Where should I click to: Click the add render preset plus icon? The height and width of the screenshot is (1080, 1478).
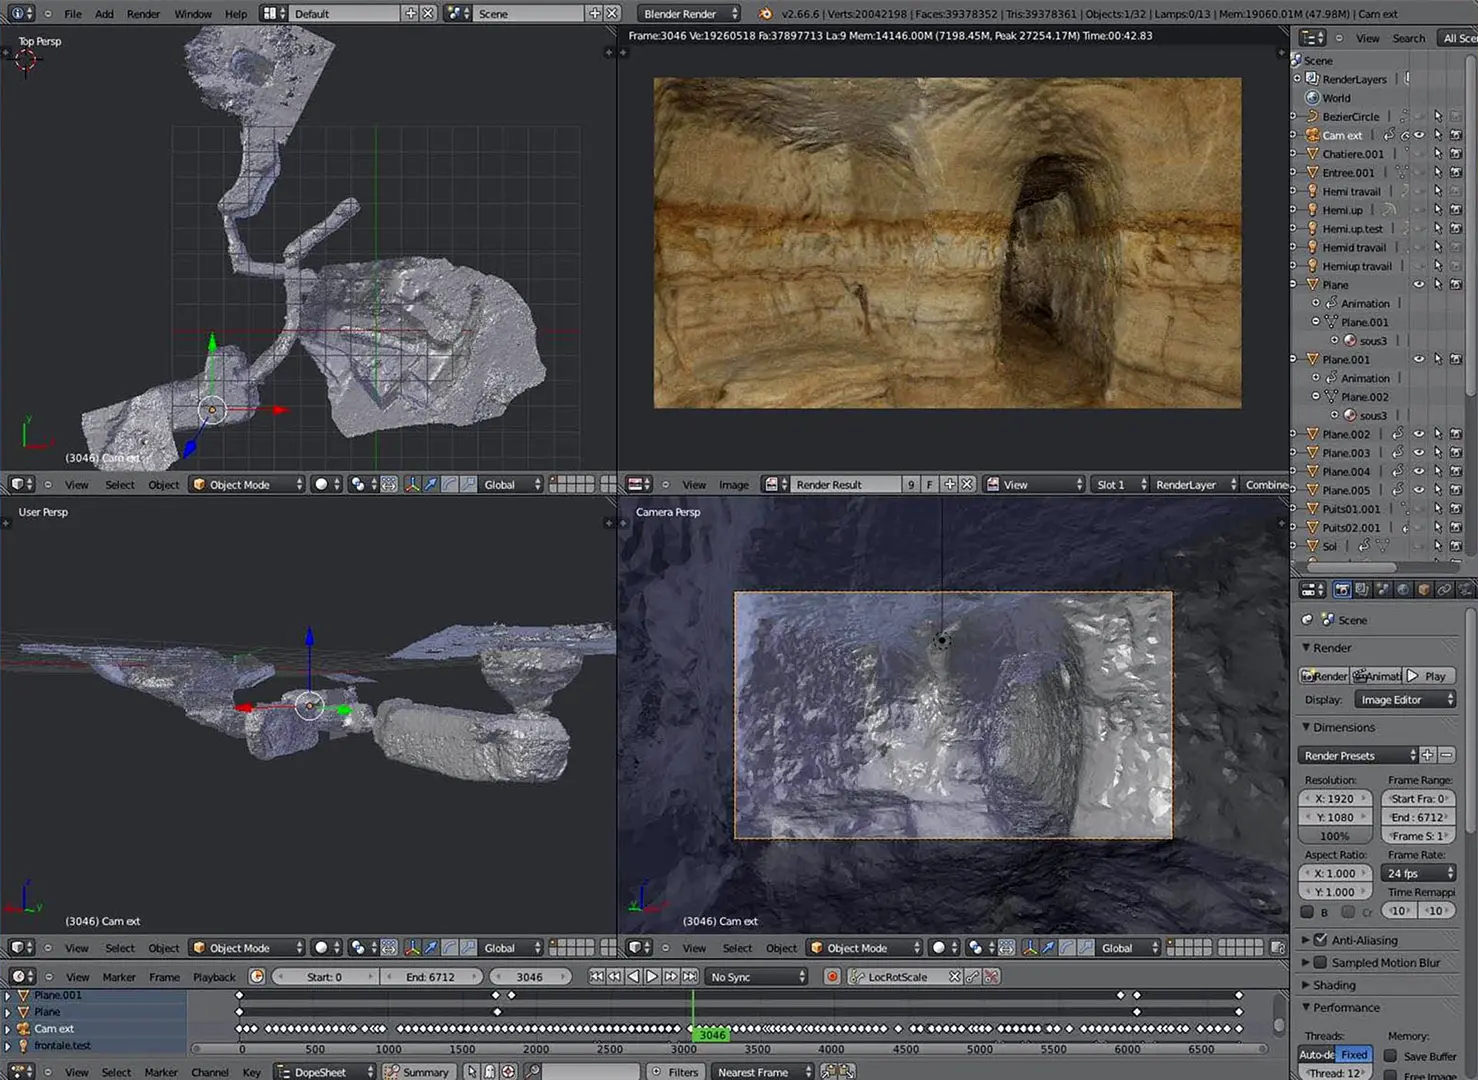pos(1428,755)
